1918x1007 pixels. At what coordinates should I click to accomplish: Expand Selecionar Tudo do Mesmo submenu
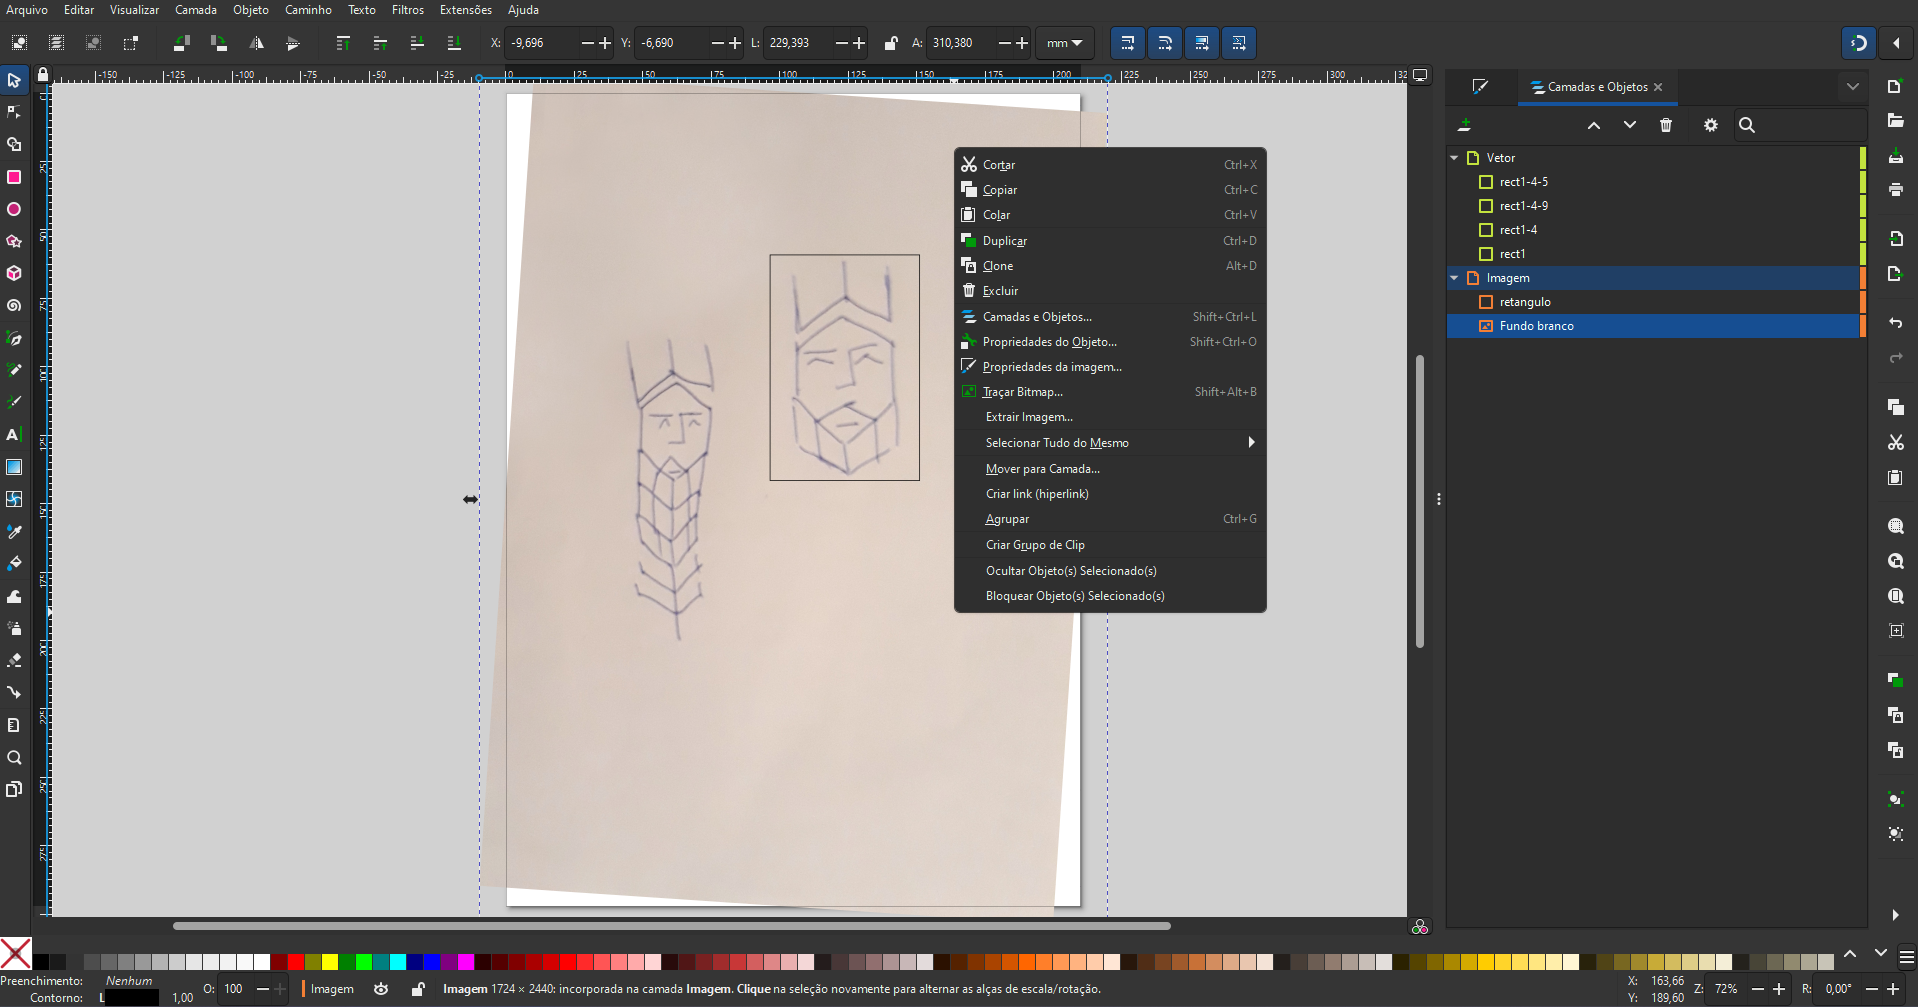tap(1110, 443)
